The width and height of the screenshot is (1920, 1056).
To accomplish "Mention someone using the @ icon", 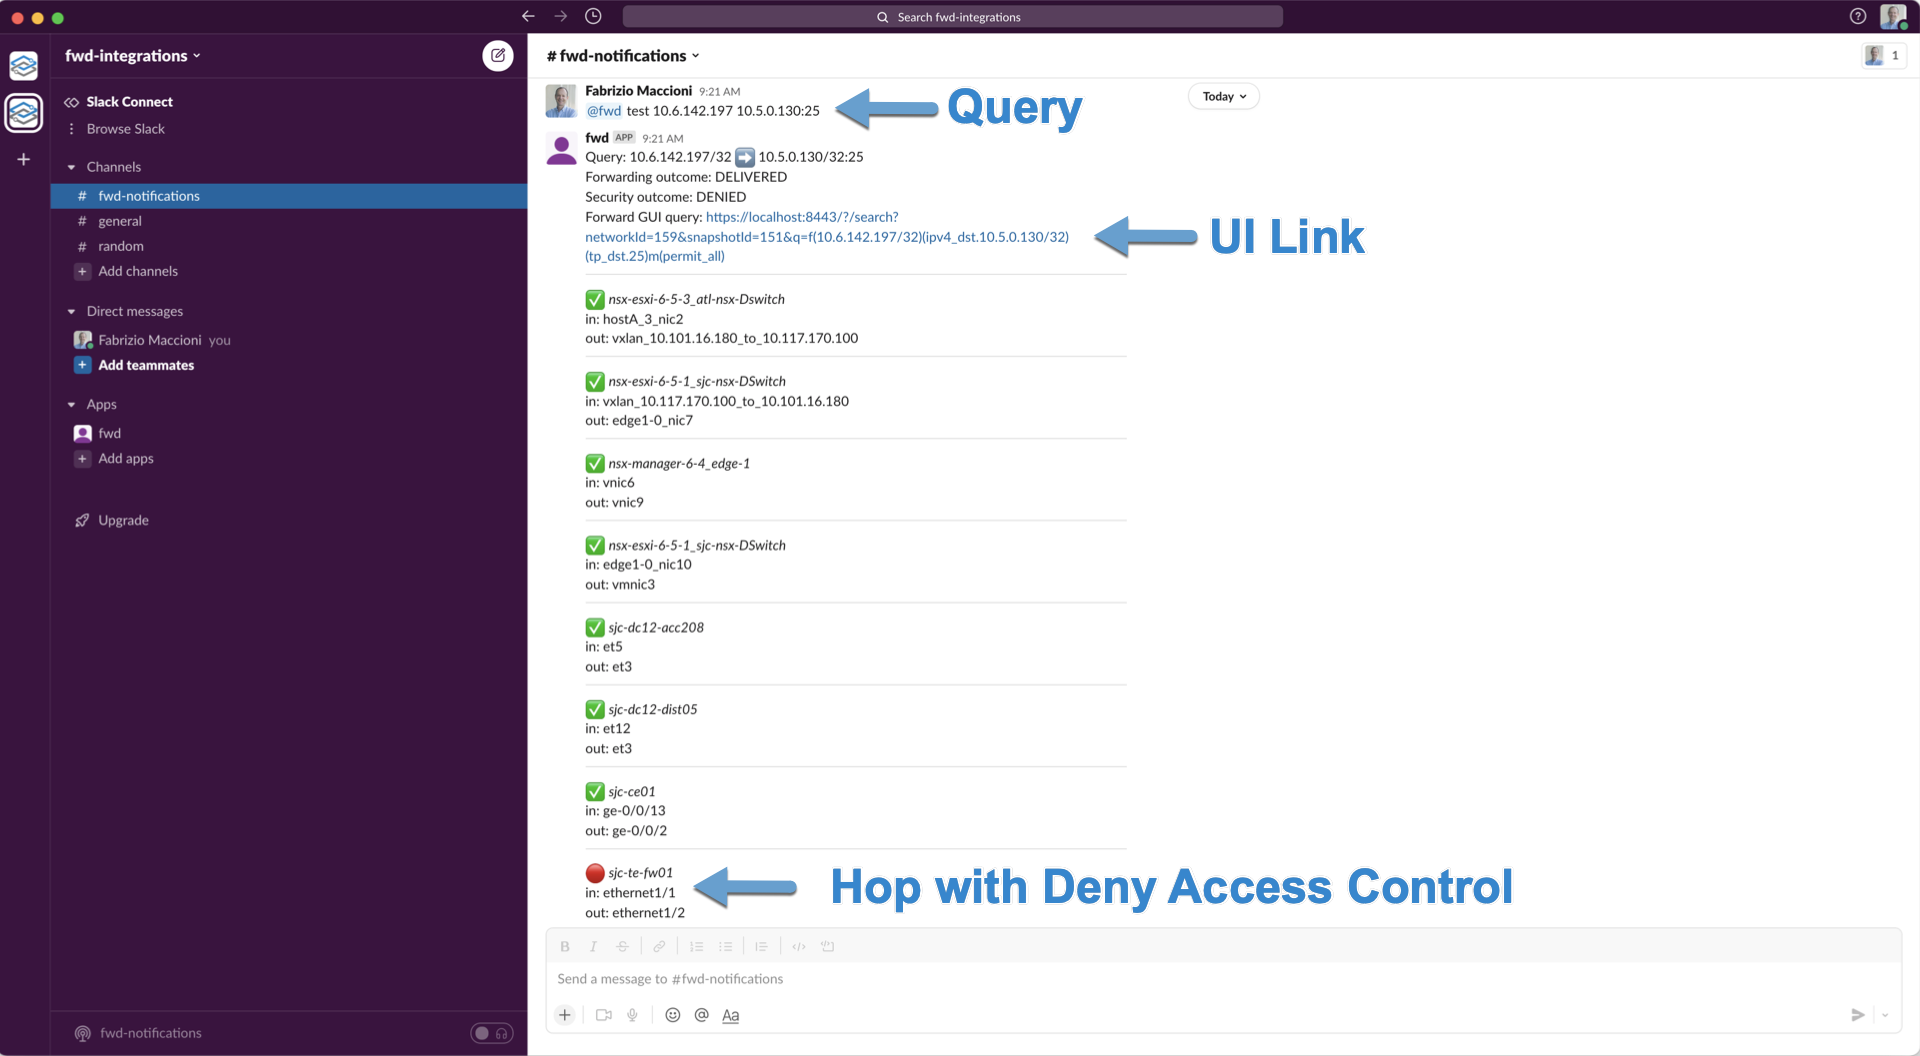I will 702,1015.
